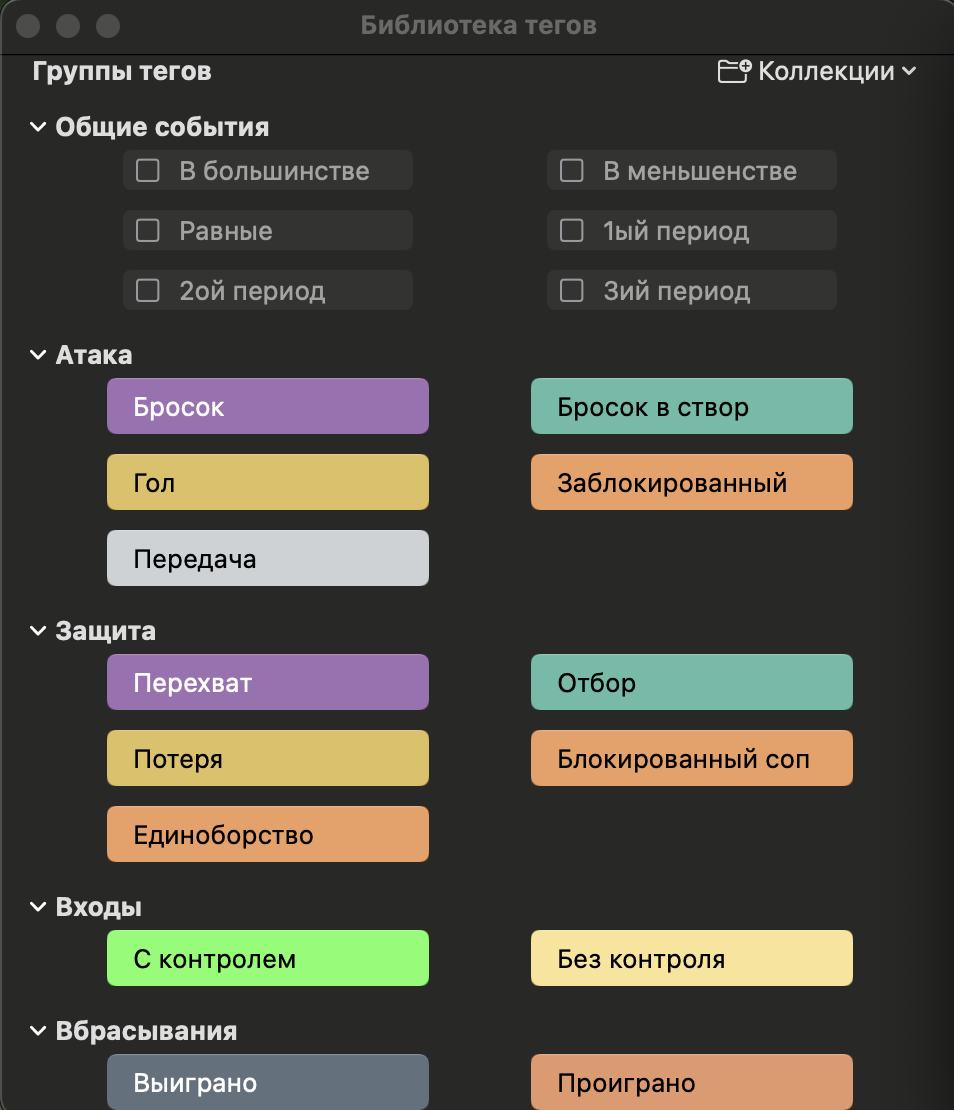The image size is (954, 1110).
Task: Collapse the Входы group
Action: click(38, 907)
